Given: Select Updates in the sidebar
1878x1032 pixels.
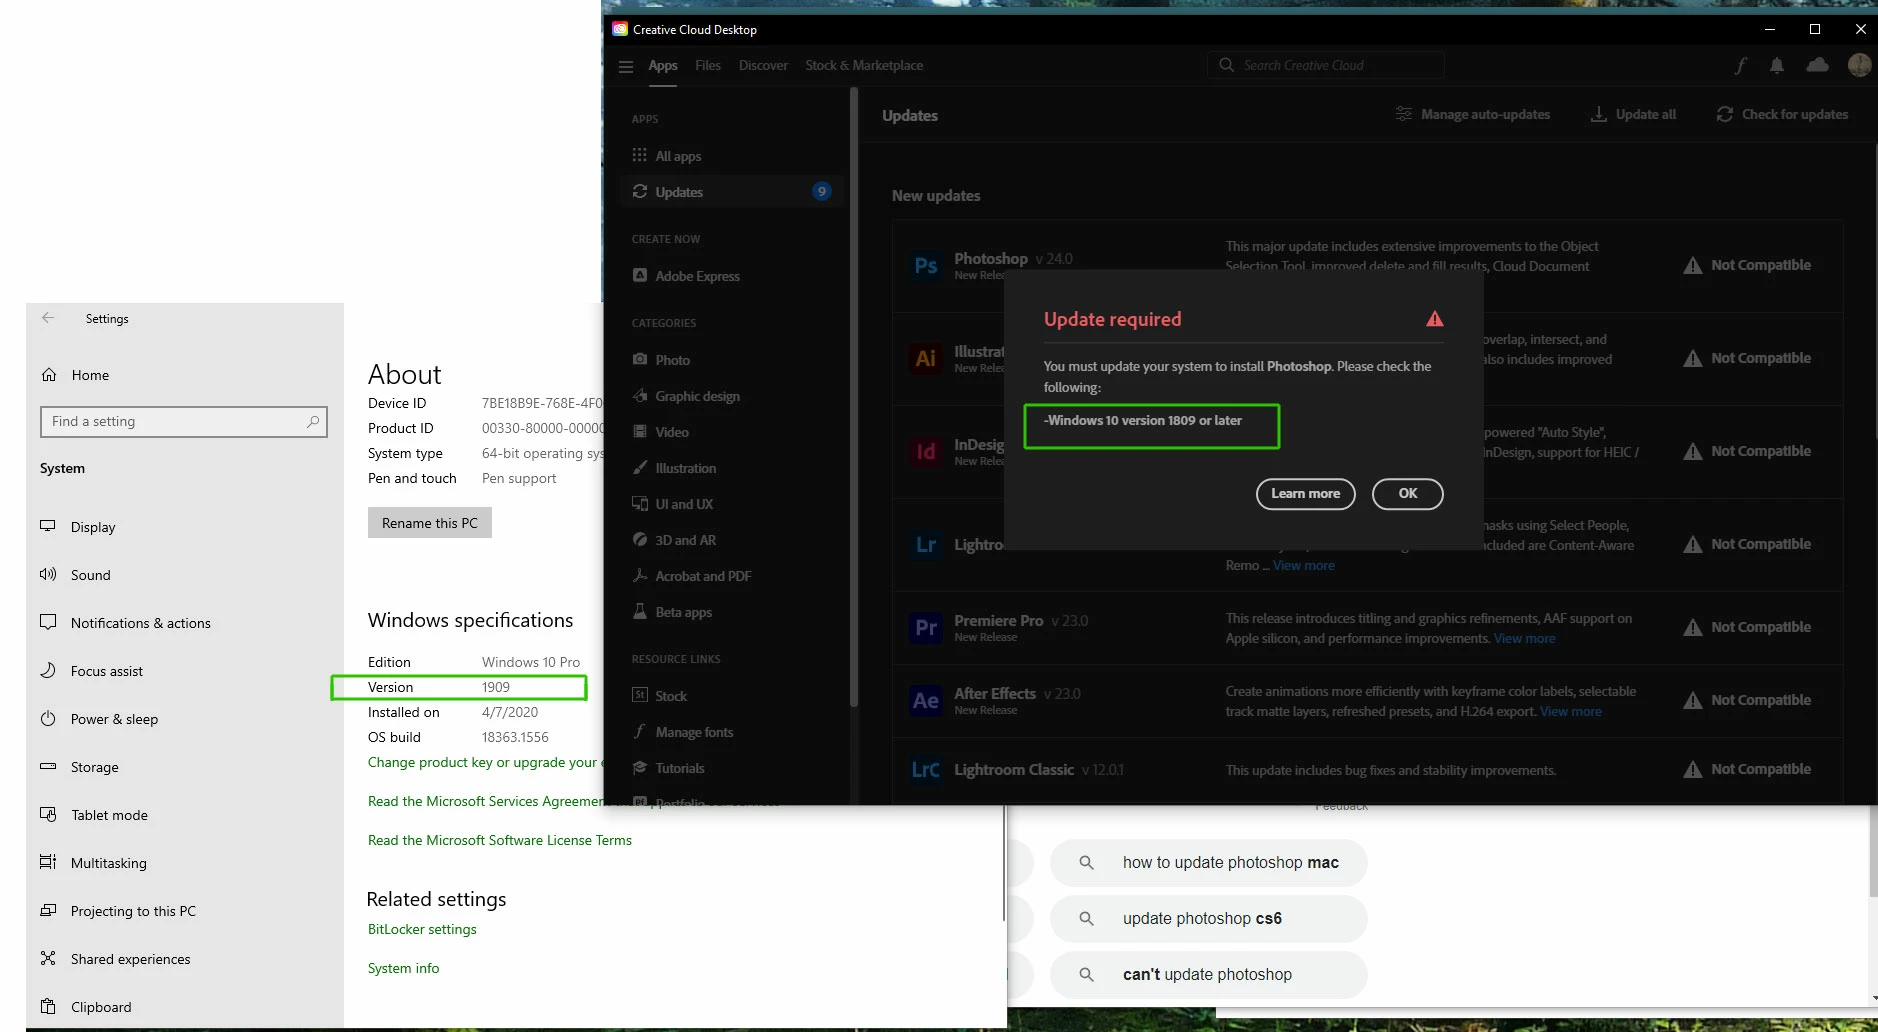Looking at the screenshot, I should [x=731, y=192].
